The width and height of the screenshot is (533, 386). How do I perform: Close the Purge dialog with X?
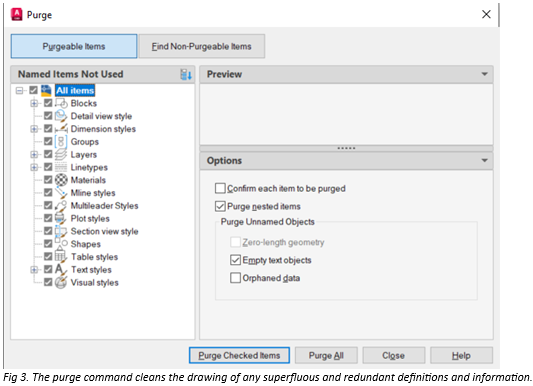[x=486, y=14]
